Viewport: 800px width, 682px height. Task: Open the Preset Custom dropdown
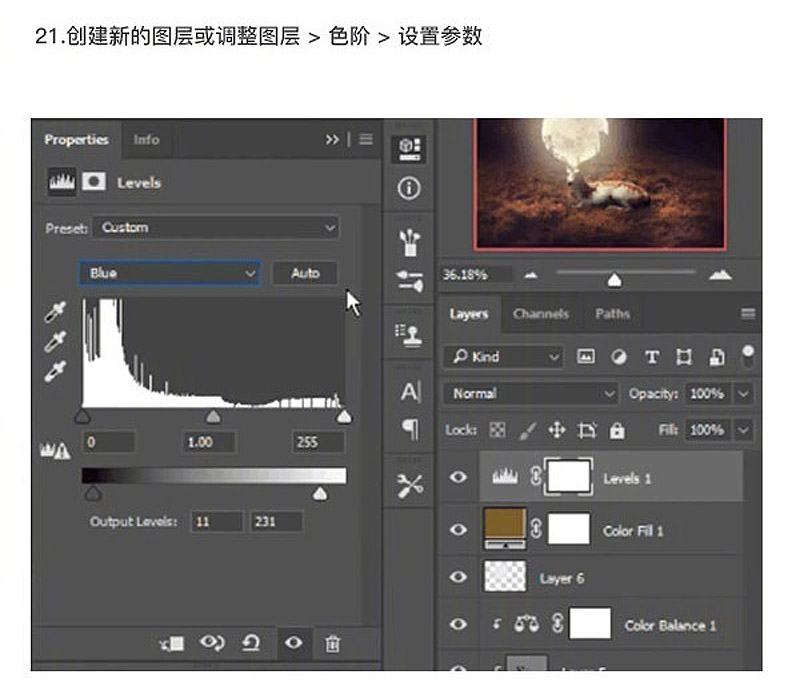(216, 228)
